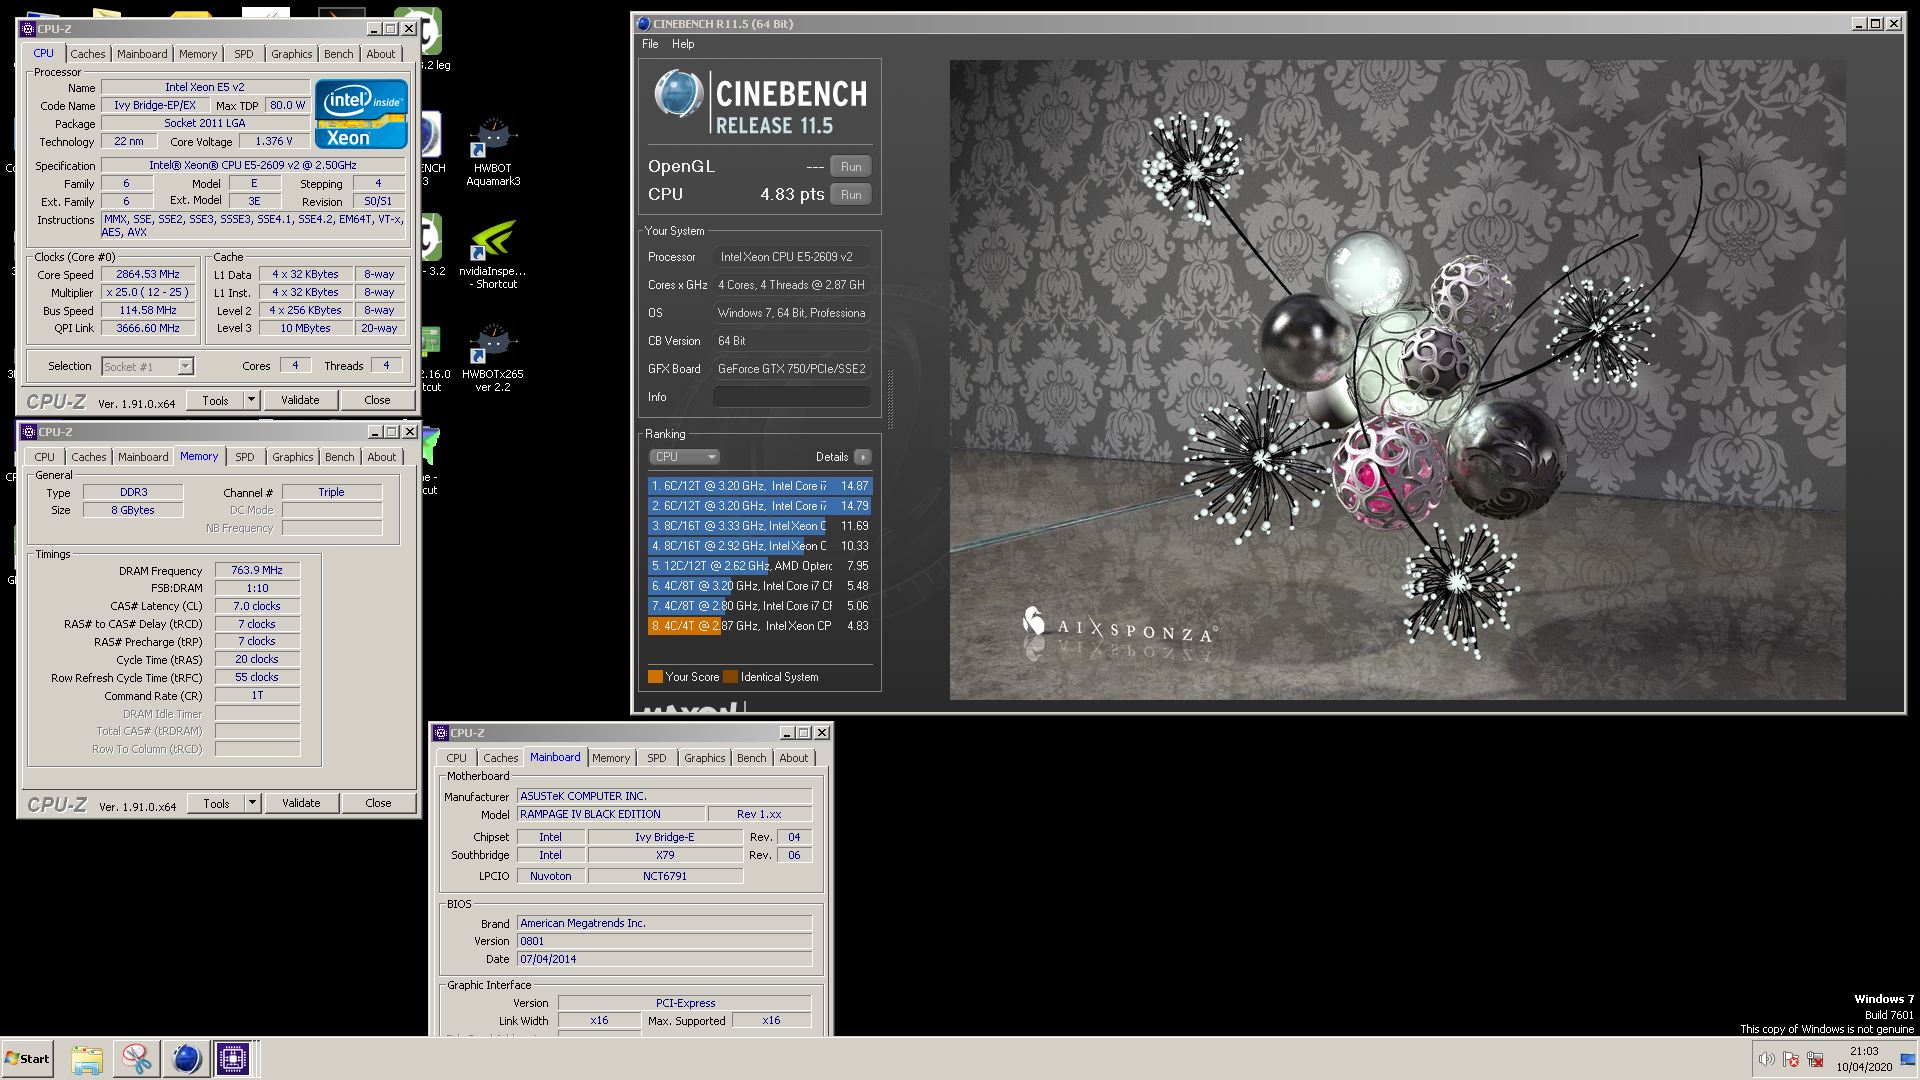The height and width of the screenshot is (1080, 1920).
Task: Click Validate in the top CPU-Z window
Action: [x=300, y=400]
